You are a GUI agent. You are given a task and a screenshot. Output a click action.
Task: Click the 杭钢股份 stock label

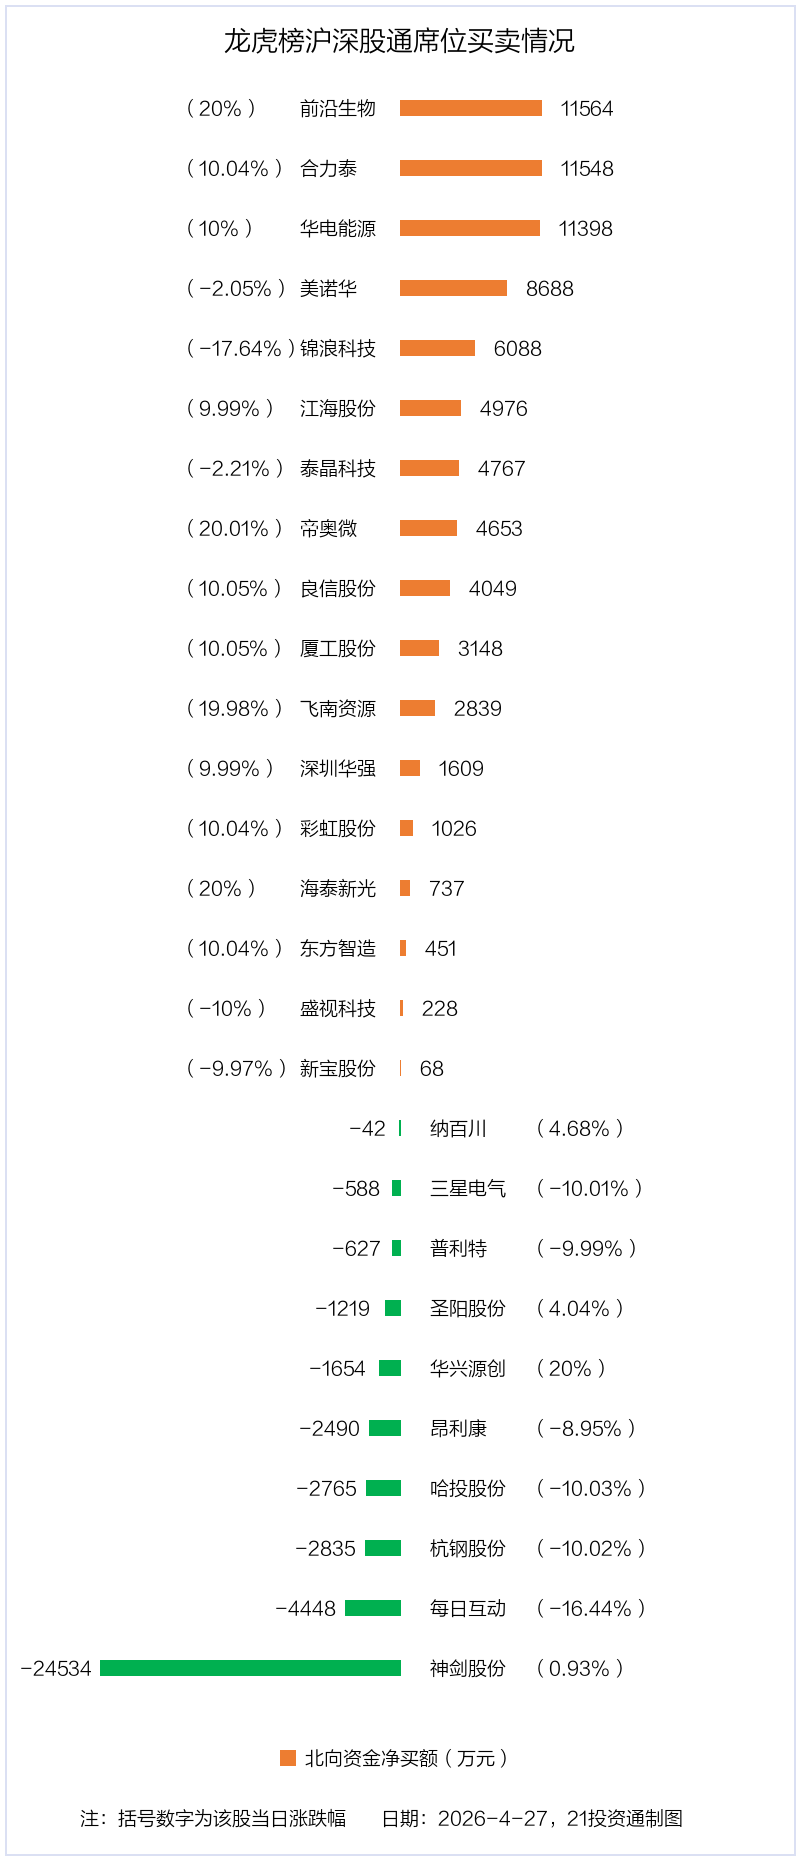coord(468,1548)
